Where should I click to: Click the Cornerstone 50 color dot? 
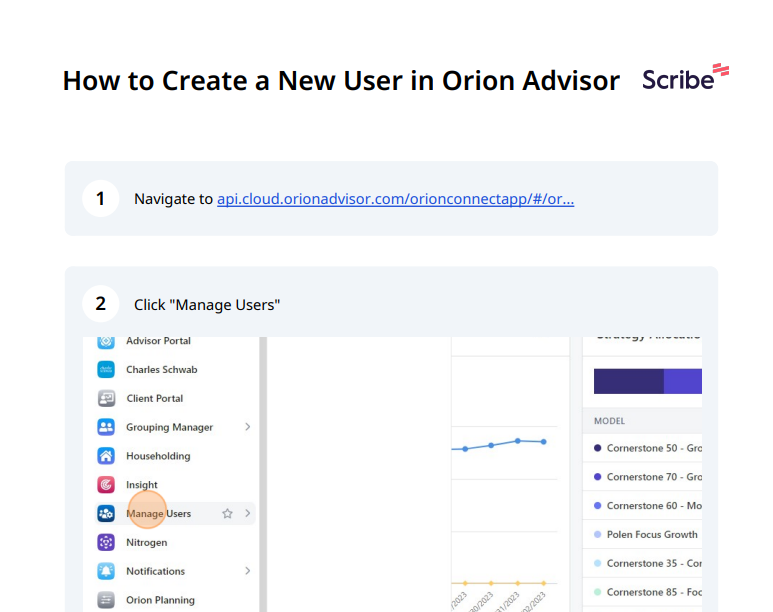pyautogui.click(x=597, y=448)
